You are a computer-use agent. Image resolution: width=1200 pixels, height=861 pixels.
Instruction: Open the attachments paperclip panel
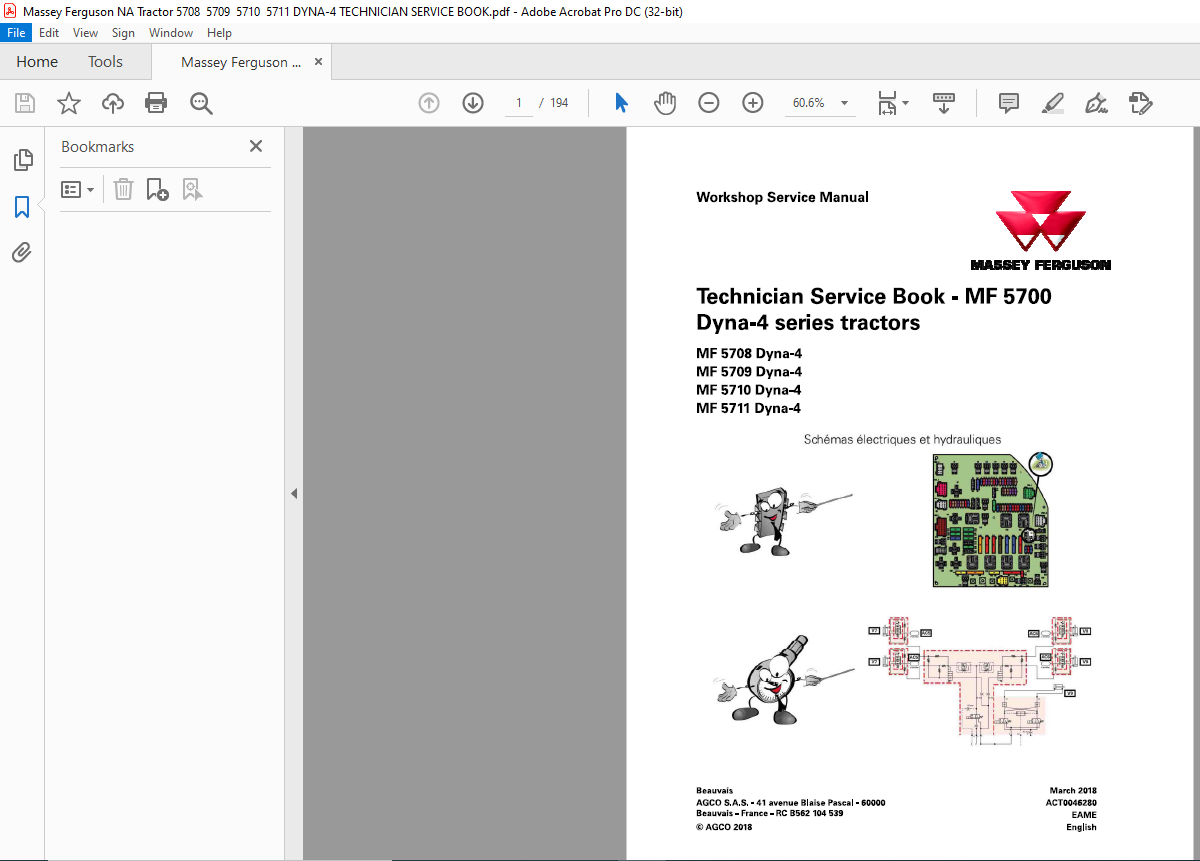[22, 252]
